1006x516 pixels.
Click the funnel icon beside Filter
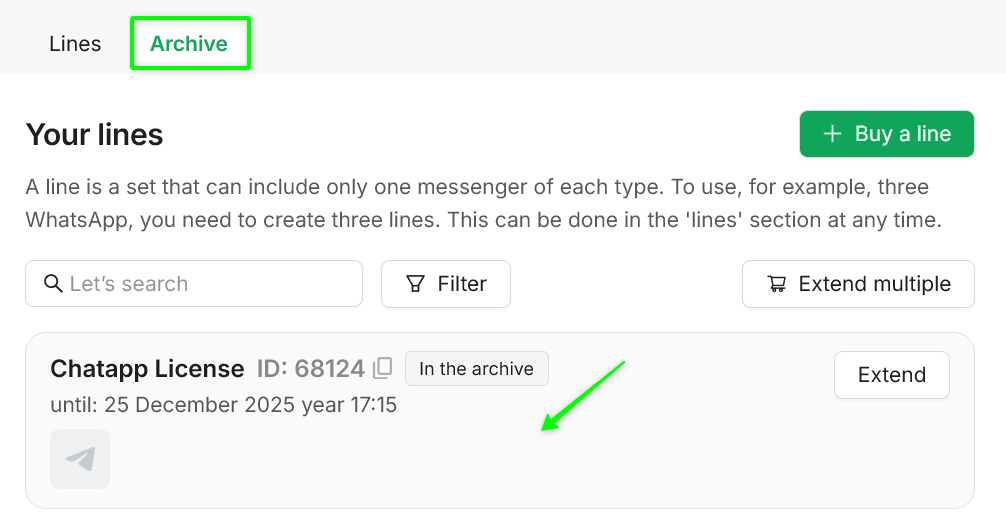pyautogui.click(x=415, y=284)
